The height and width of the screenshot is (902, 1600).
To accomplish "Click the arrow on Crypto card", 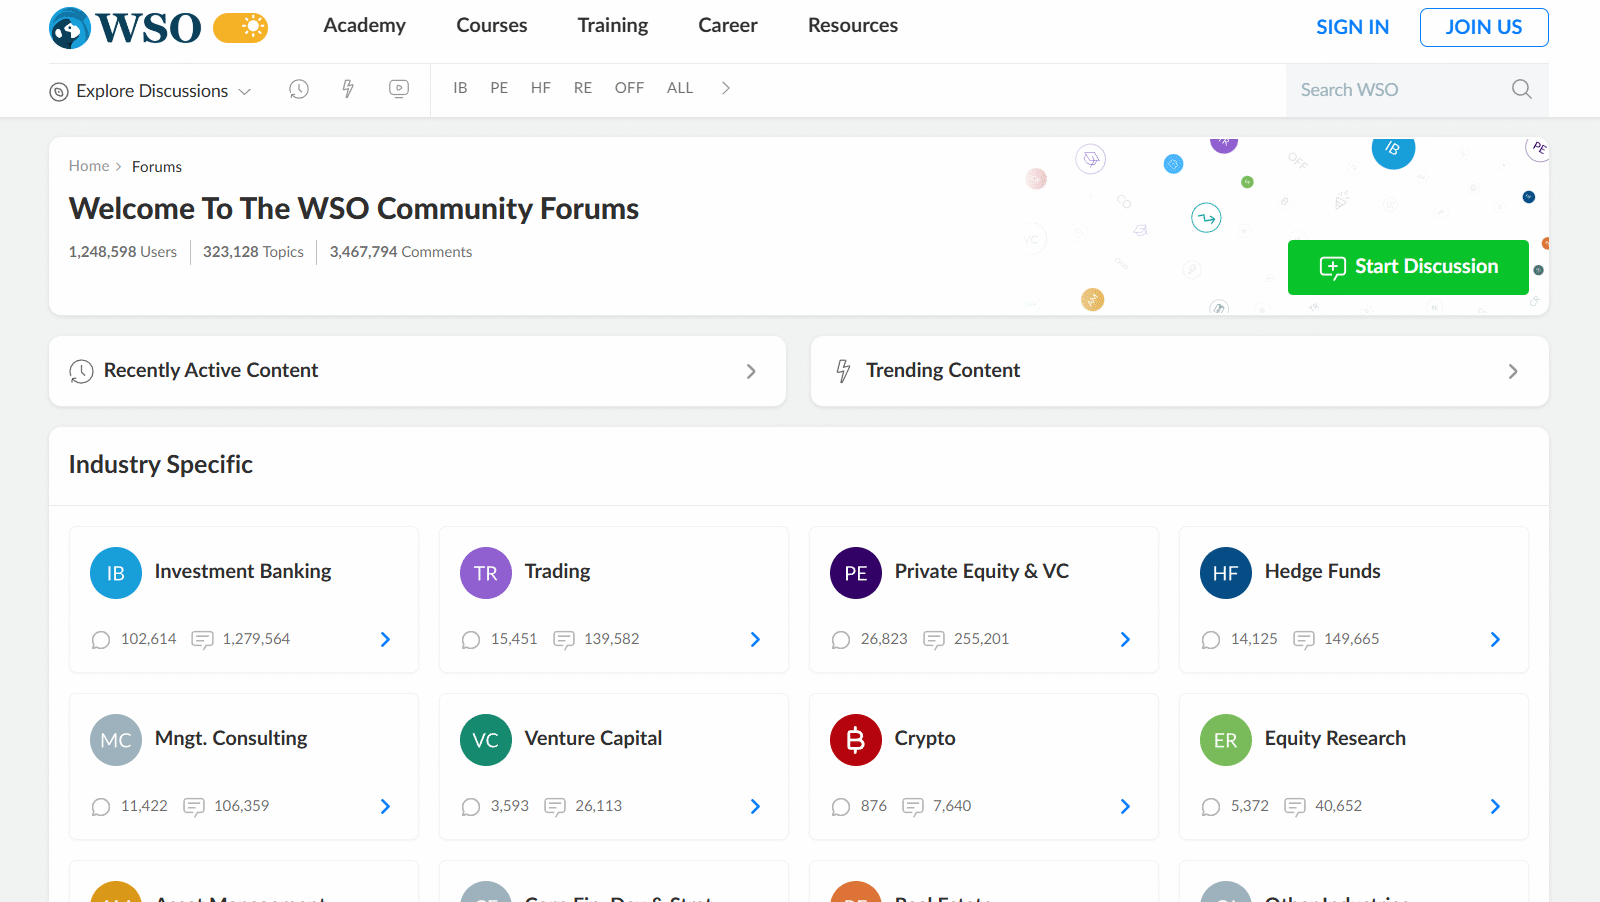I will [1125, 807].
